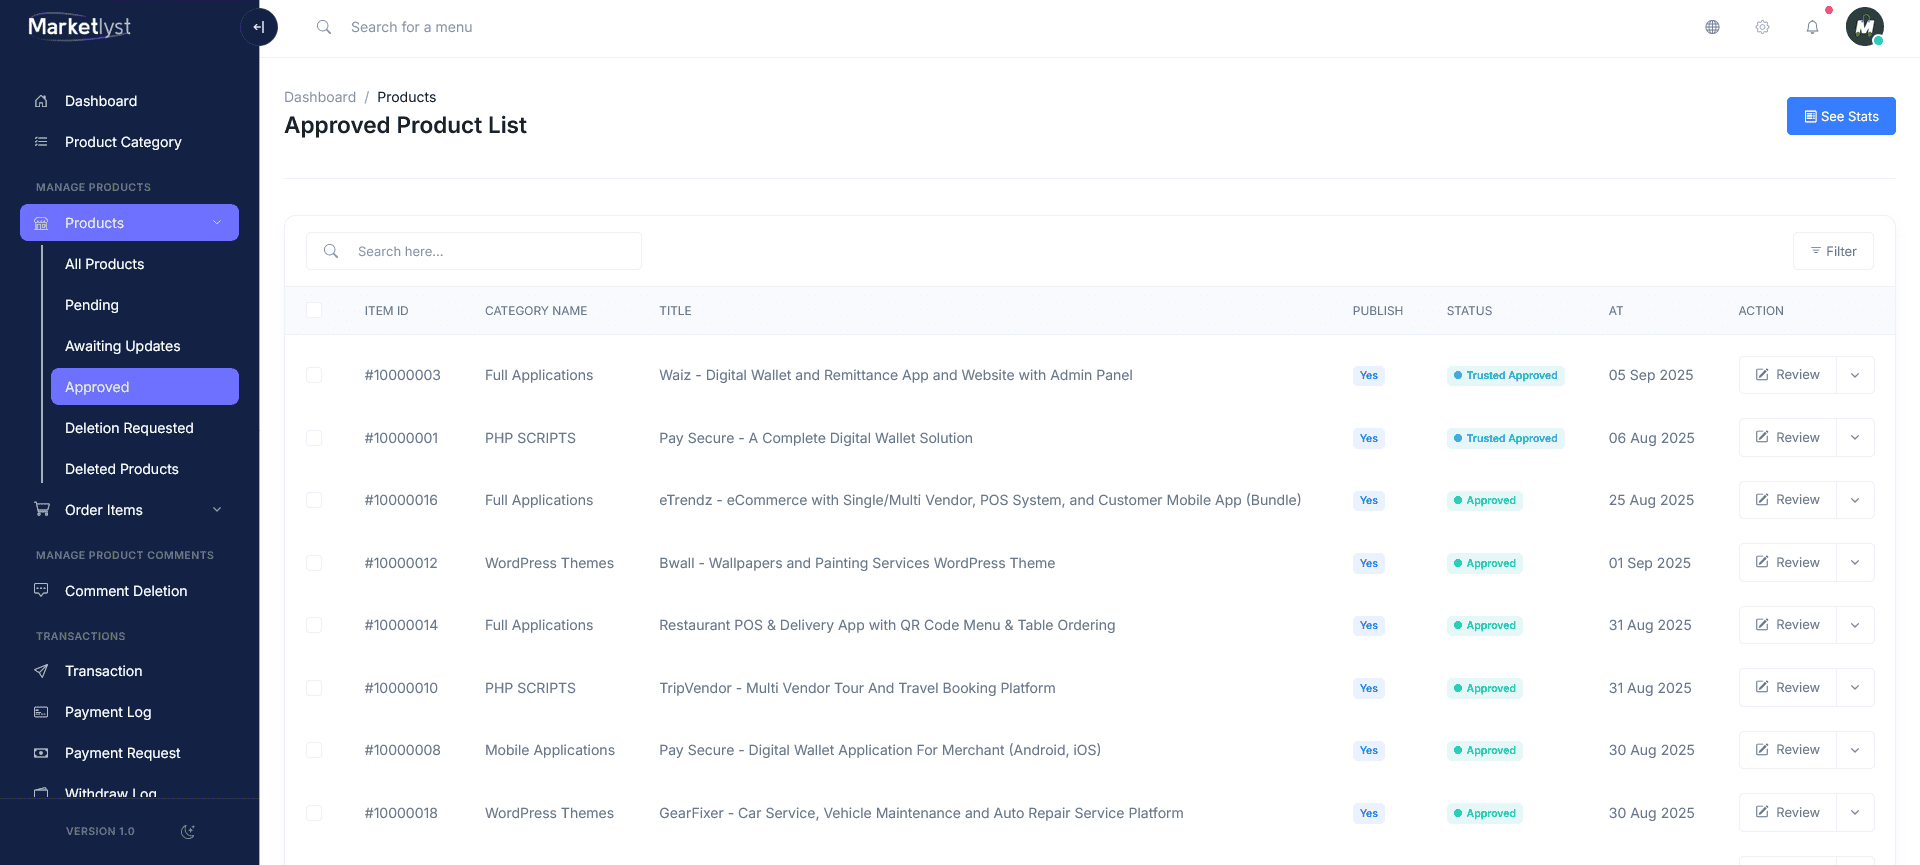Select the Approved submenu item

pos(145,387)
